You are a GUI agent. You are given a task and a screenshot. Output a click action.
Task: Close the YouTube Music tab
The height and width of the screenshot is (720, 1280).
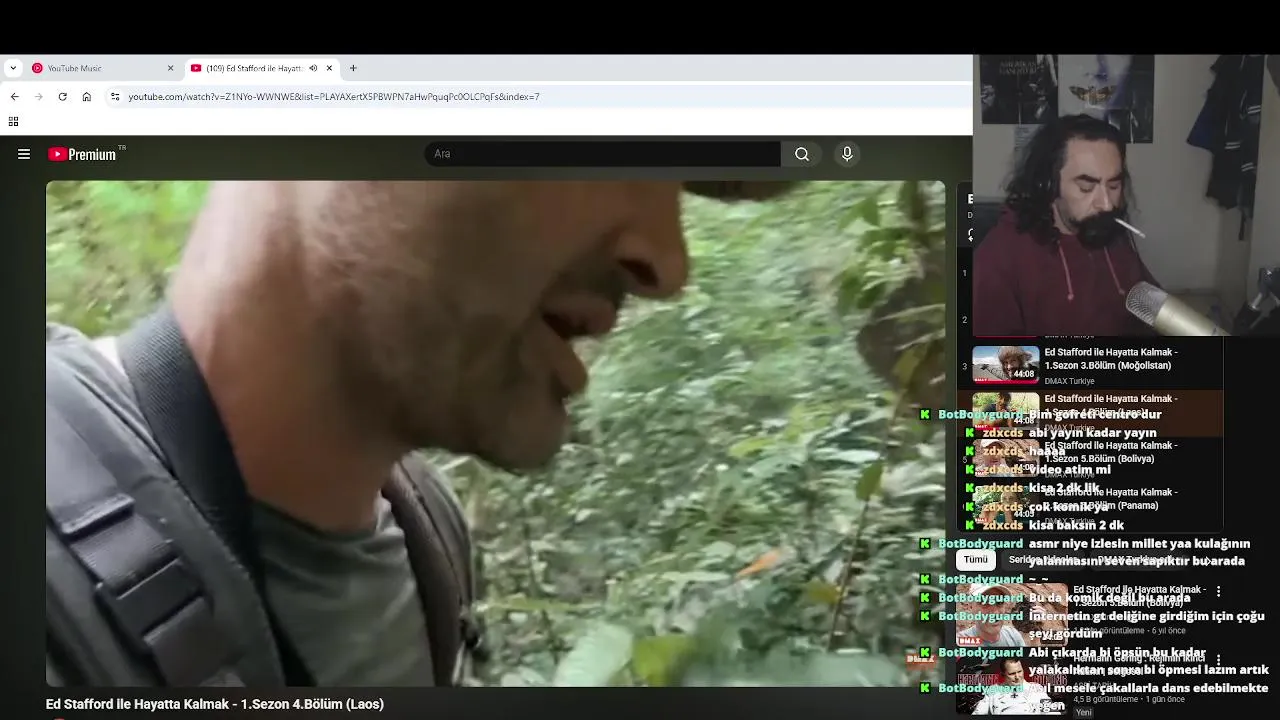tap(170, 68)
